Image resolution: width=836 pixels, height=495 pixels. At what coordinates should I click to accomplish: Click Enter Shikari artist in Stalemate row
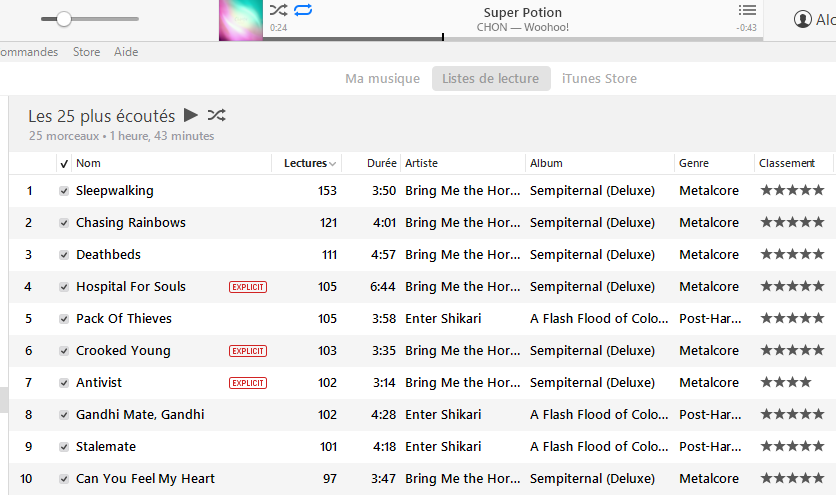[443, 447]
